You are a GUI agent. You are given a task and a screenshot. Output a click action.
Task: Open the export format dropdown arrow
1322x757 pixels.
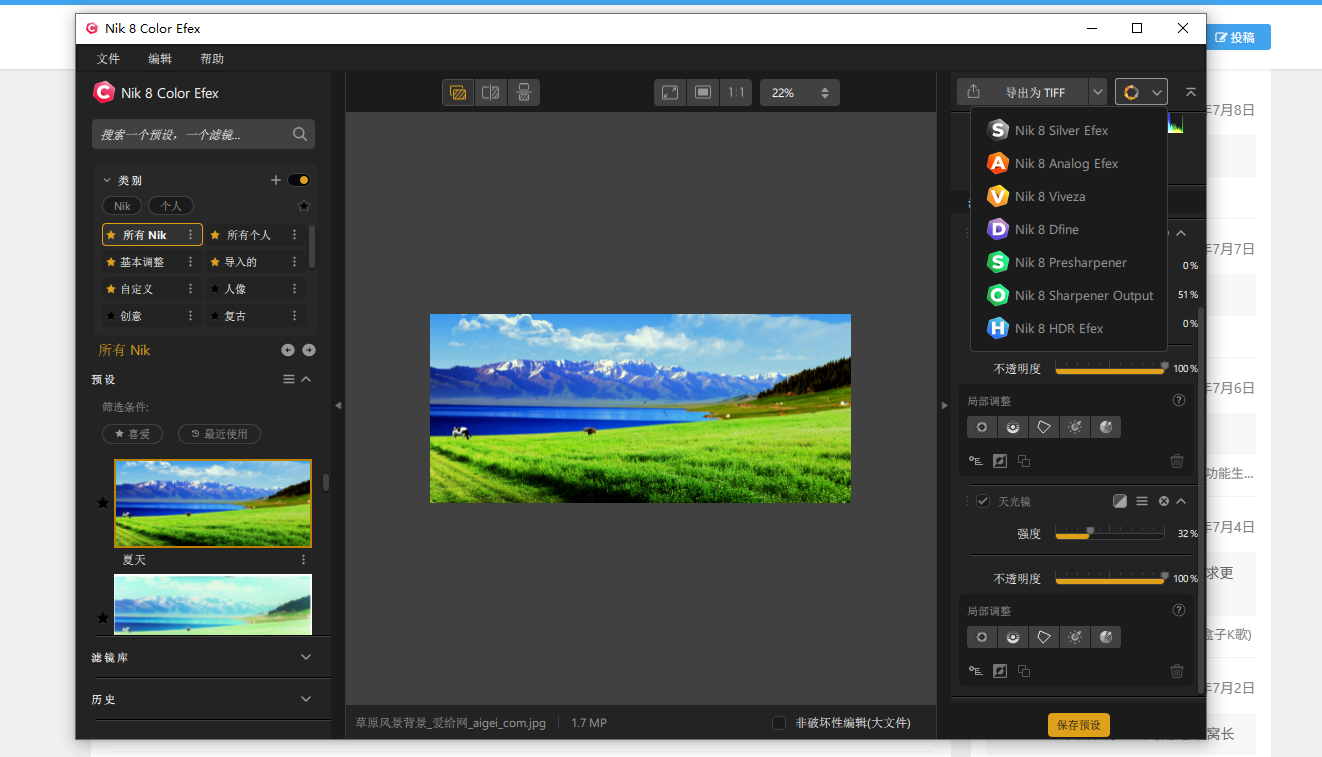pos(1098,92)
